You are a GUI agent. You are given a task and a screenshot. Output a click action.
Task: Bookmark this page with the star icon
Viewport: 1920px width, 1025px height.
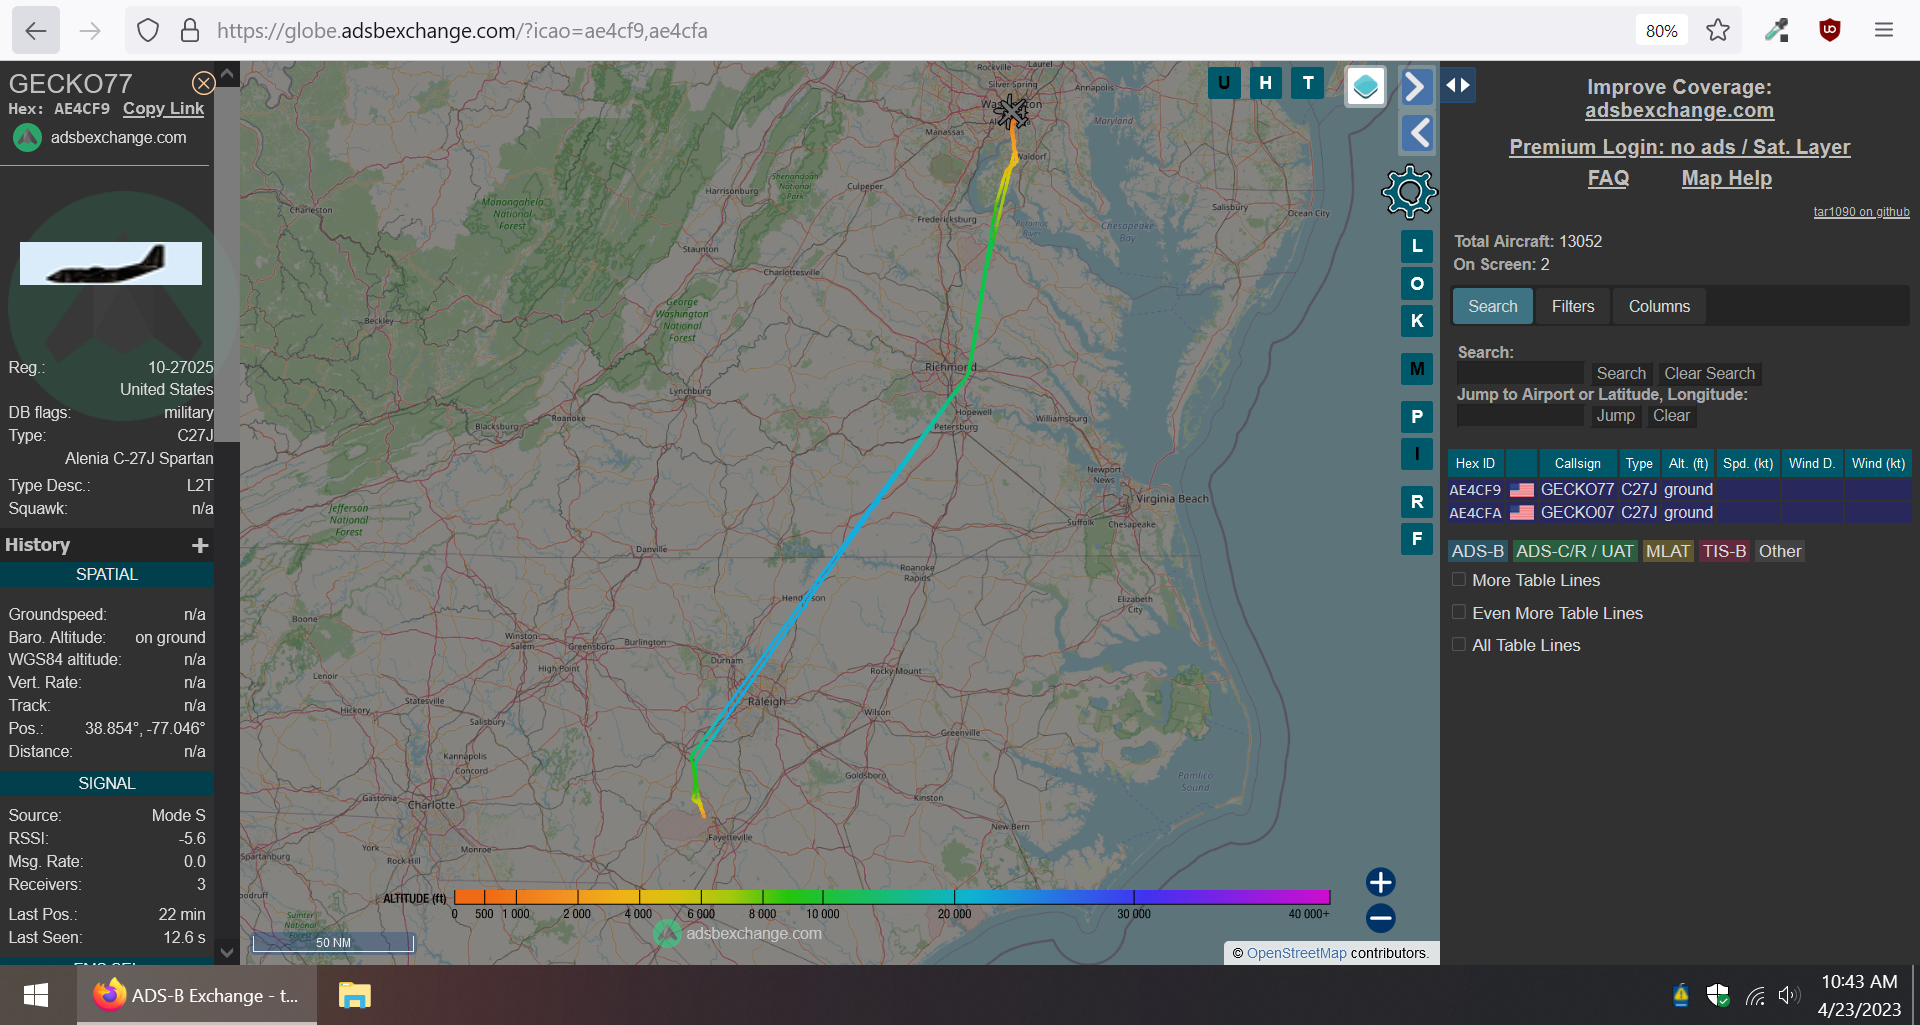pyautogui.click(x=1718, y=31)
